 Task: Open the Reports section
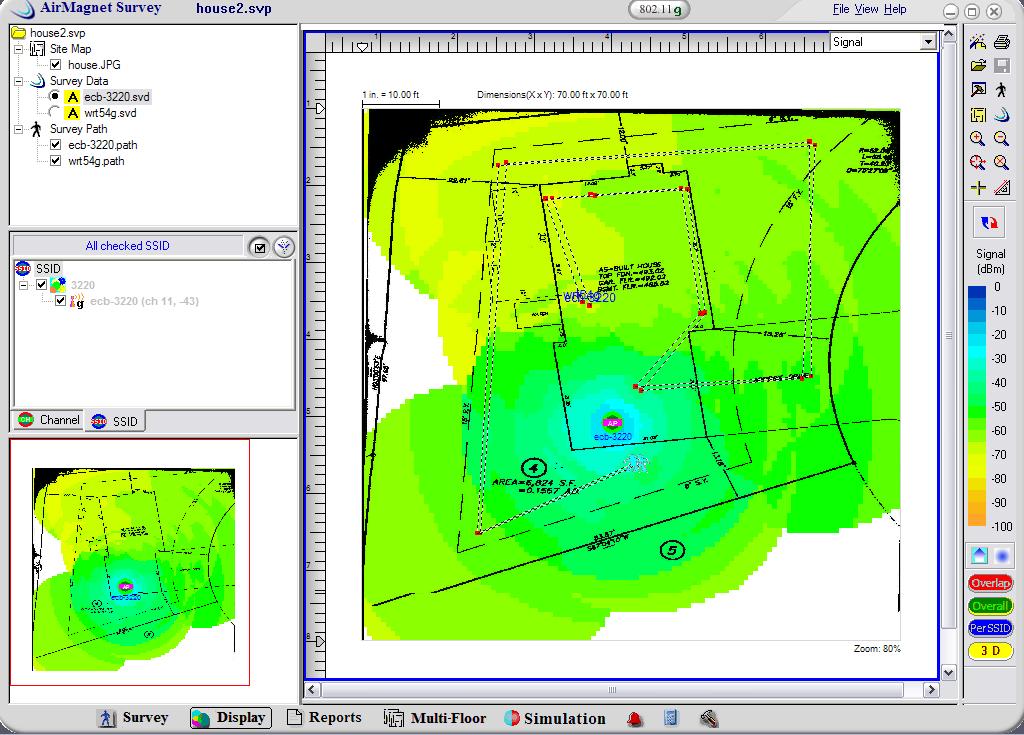(x=325, y=717)
